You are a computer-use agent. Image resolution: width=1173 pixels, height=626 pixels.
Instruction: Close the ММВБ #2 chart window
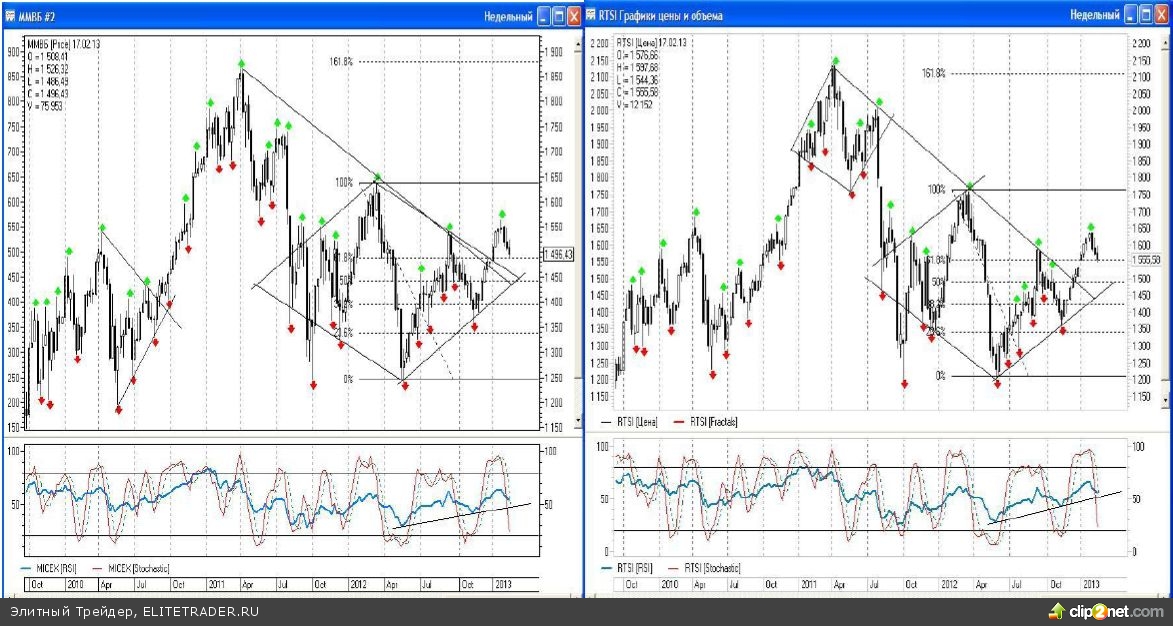573,17
